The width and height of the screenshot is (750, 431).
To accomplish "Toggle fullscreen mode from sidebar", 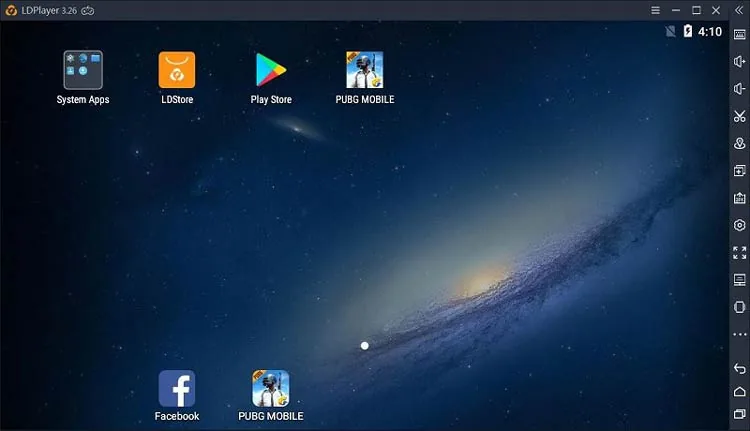I will tap(739, 253).
